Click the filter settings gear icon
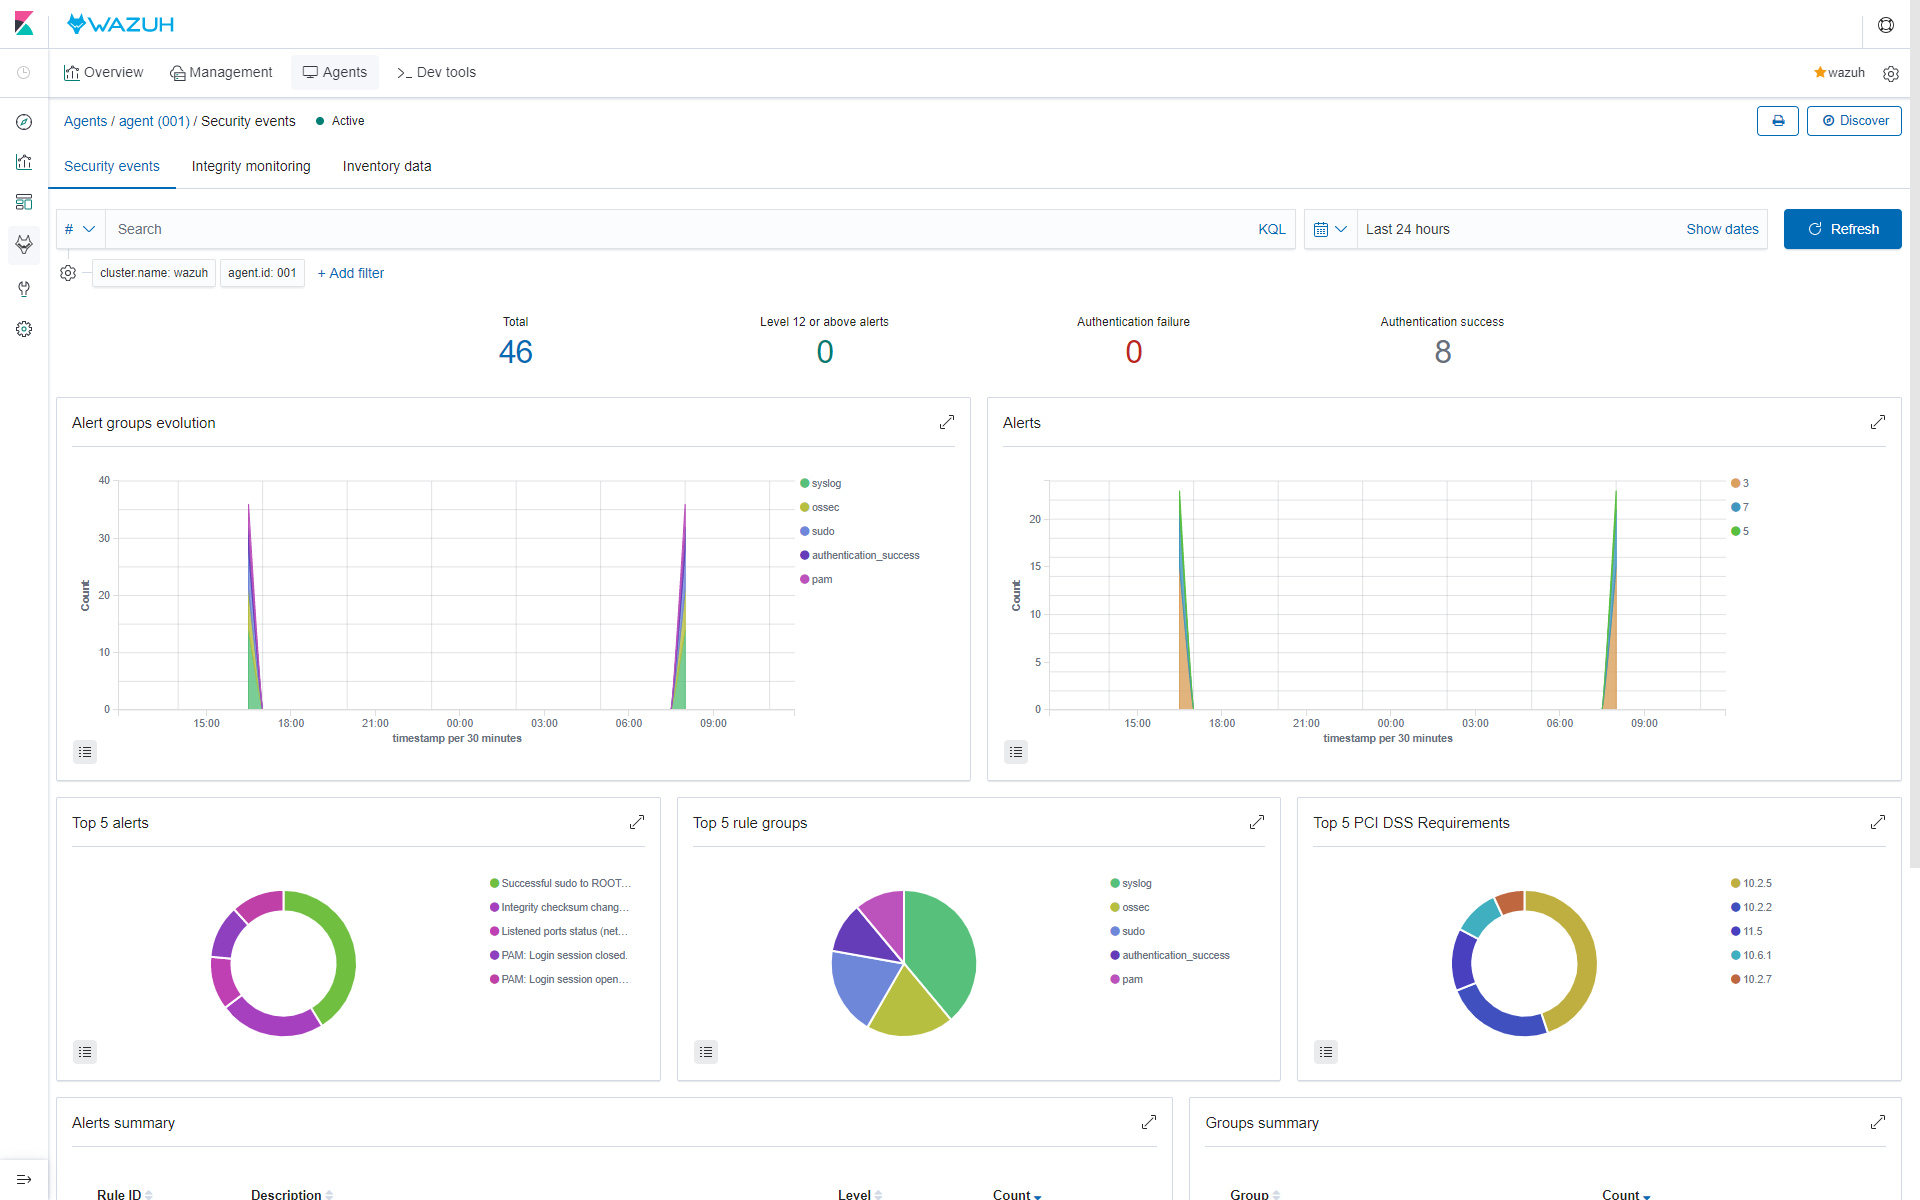Screen dimensions: 1920x1200 (x=67, y=273)
